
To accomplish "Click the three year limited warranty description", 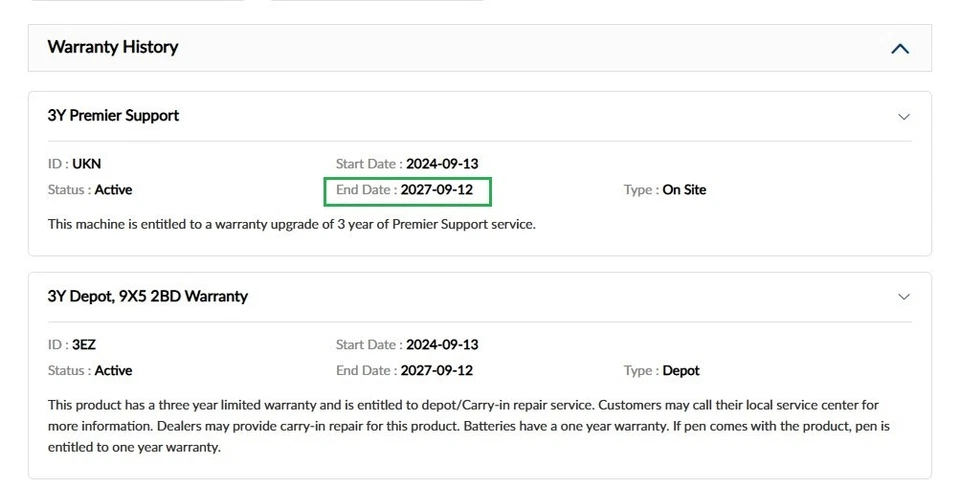I will (469, 426).
